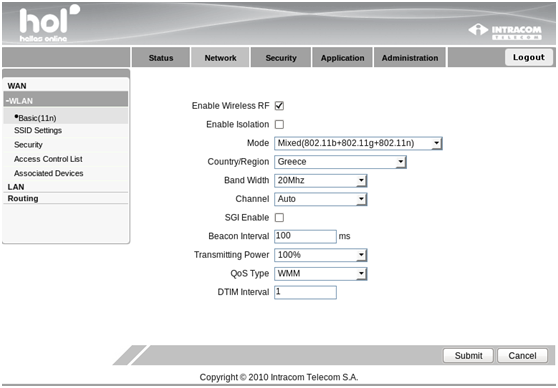Screen dimensions: 558x388
Task: Open the Band Width dropdown
Action: tap(320, 180)
